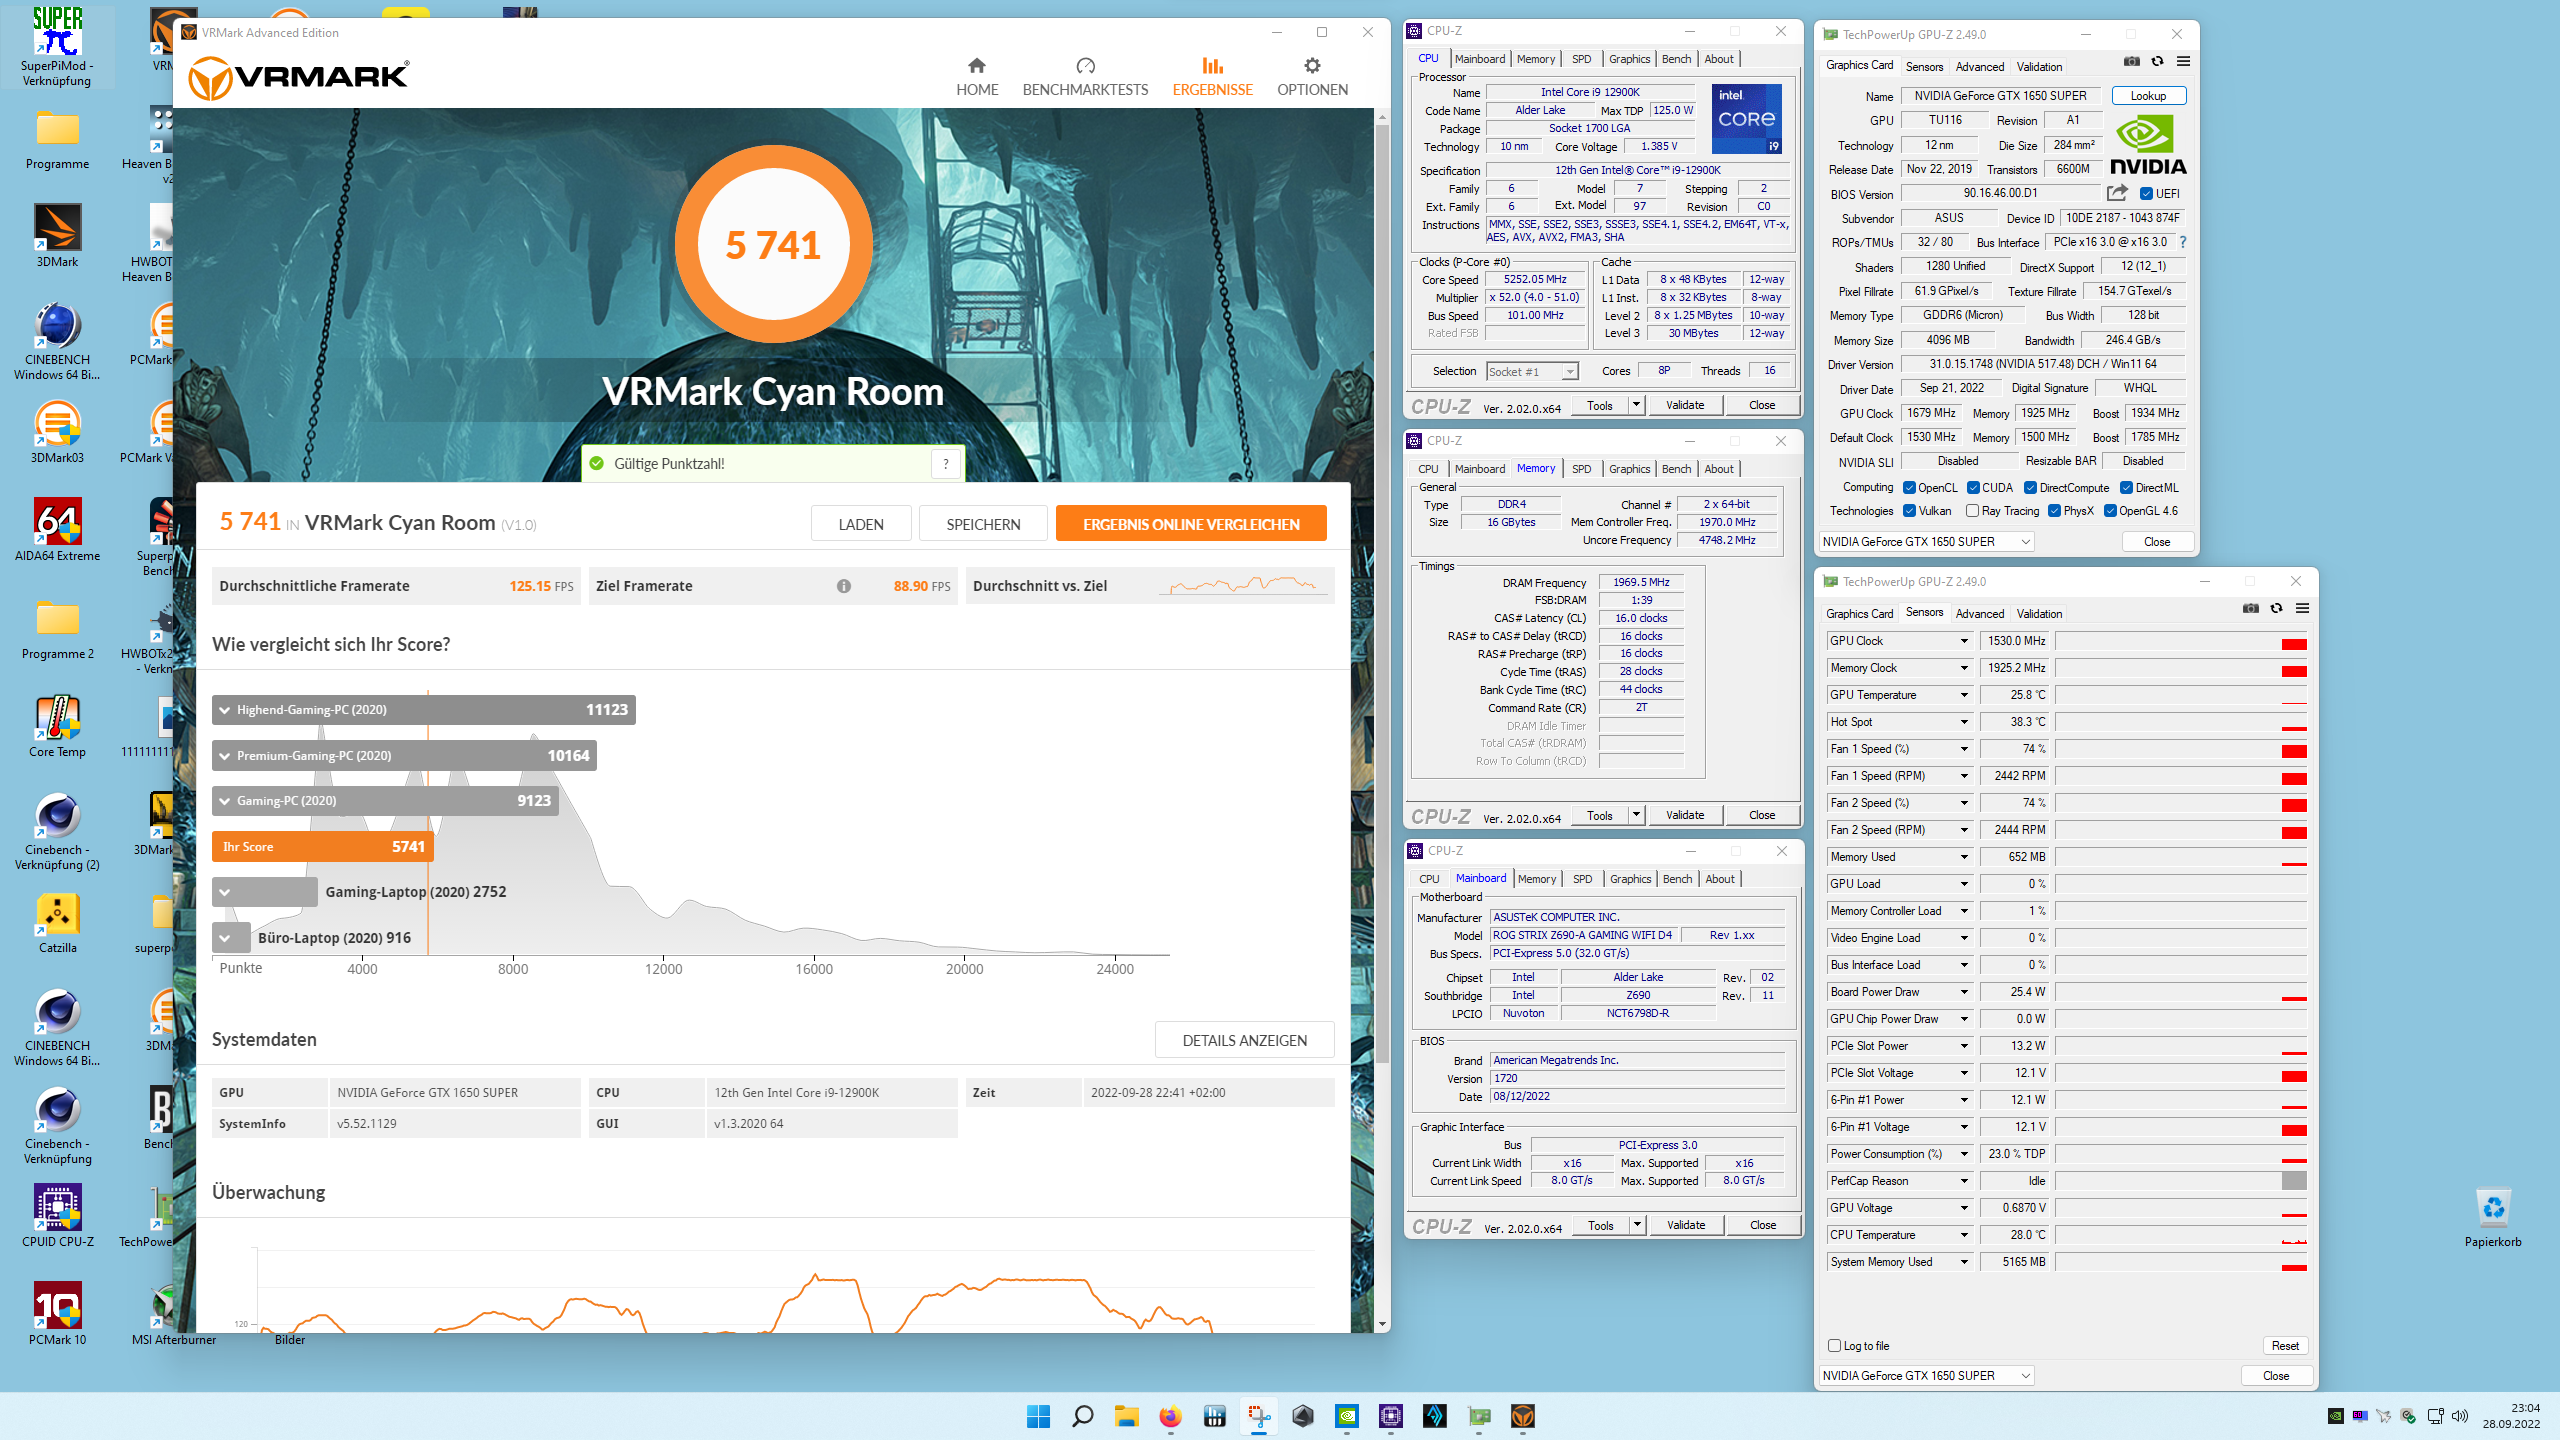Switch to Mainboard tab in top CPU-Z

(x=1480, y=59)
